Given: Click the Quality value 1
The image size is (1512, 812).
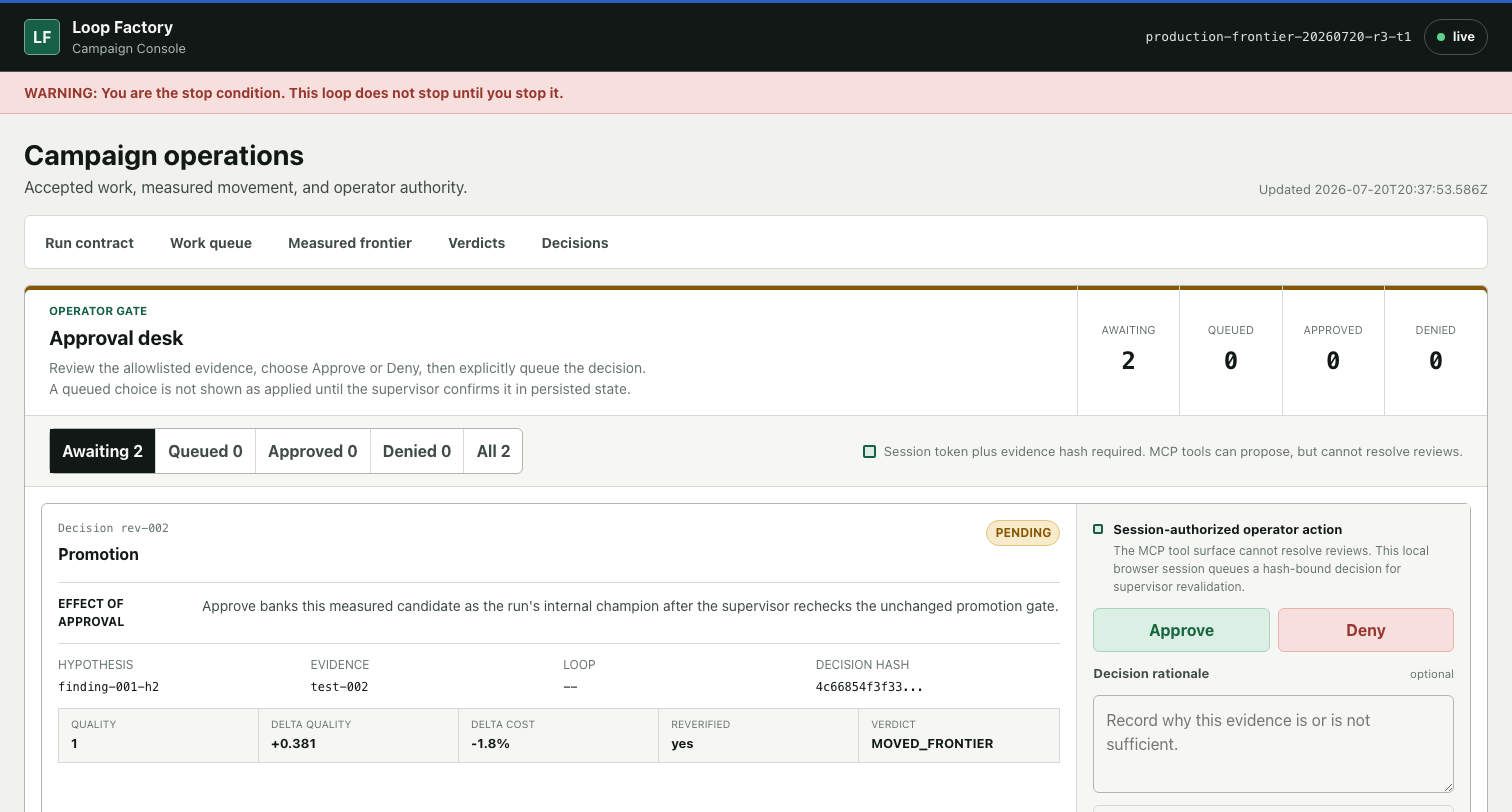Looking at the screenshot, I should 75,744.
